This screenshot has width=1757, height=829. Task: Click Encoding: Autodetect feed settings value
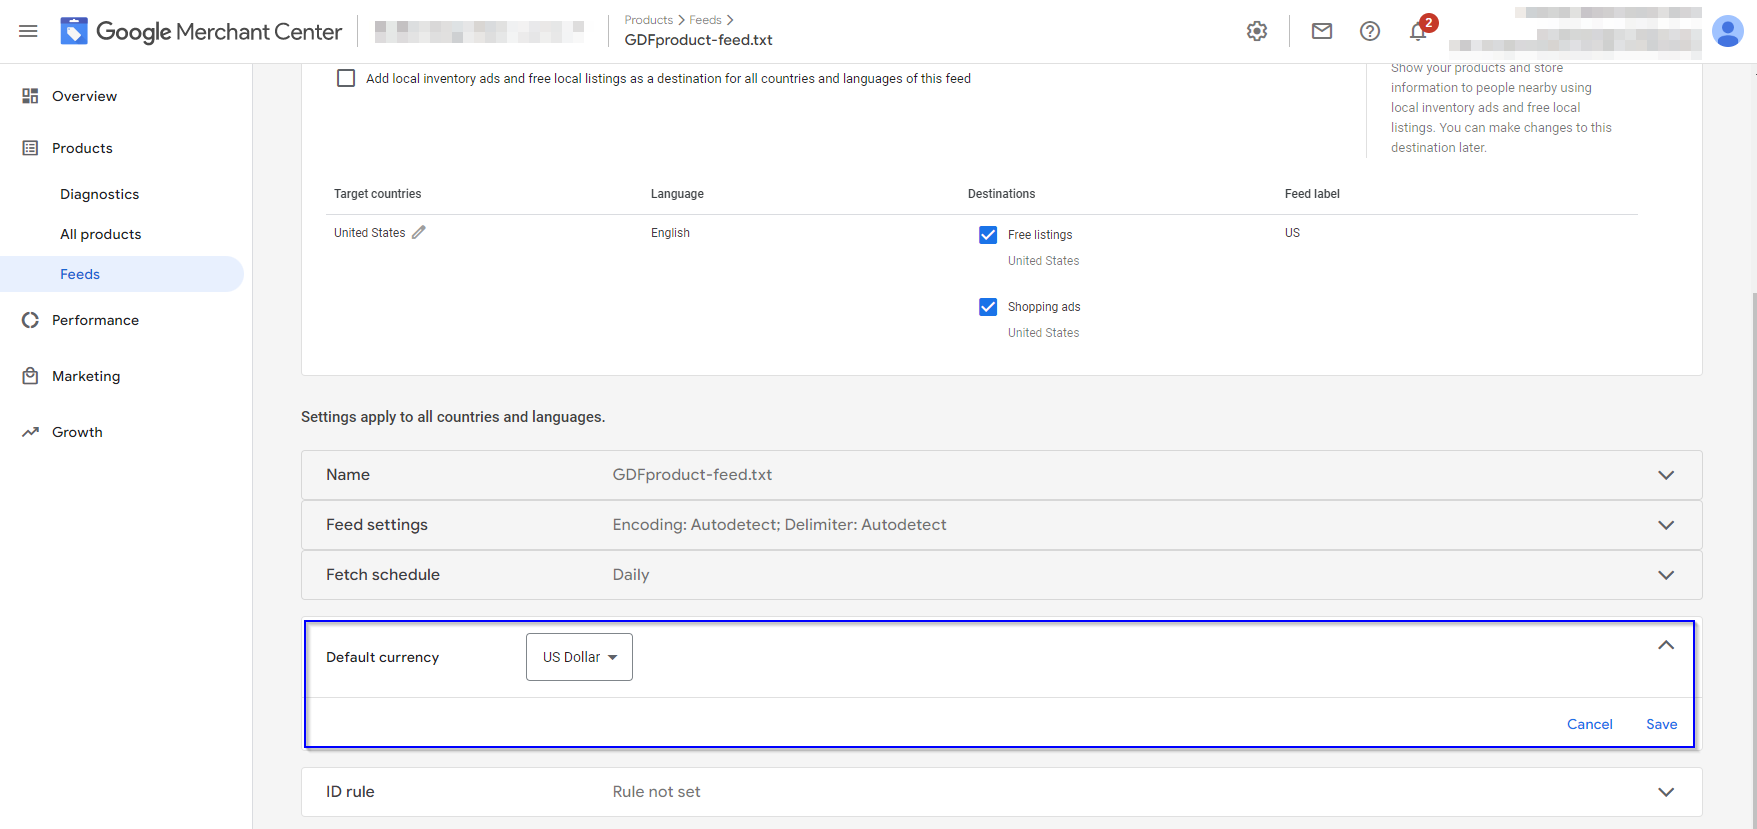tap(779, 525)
